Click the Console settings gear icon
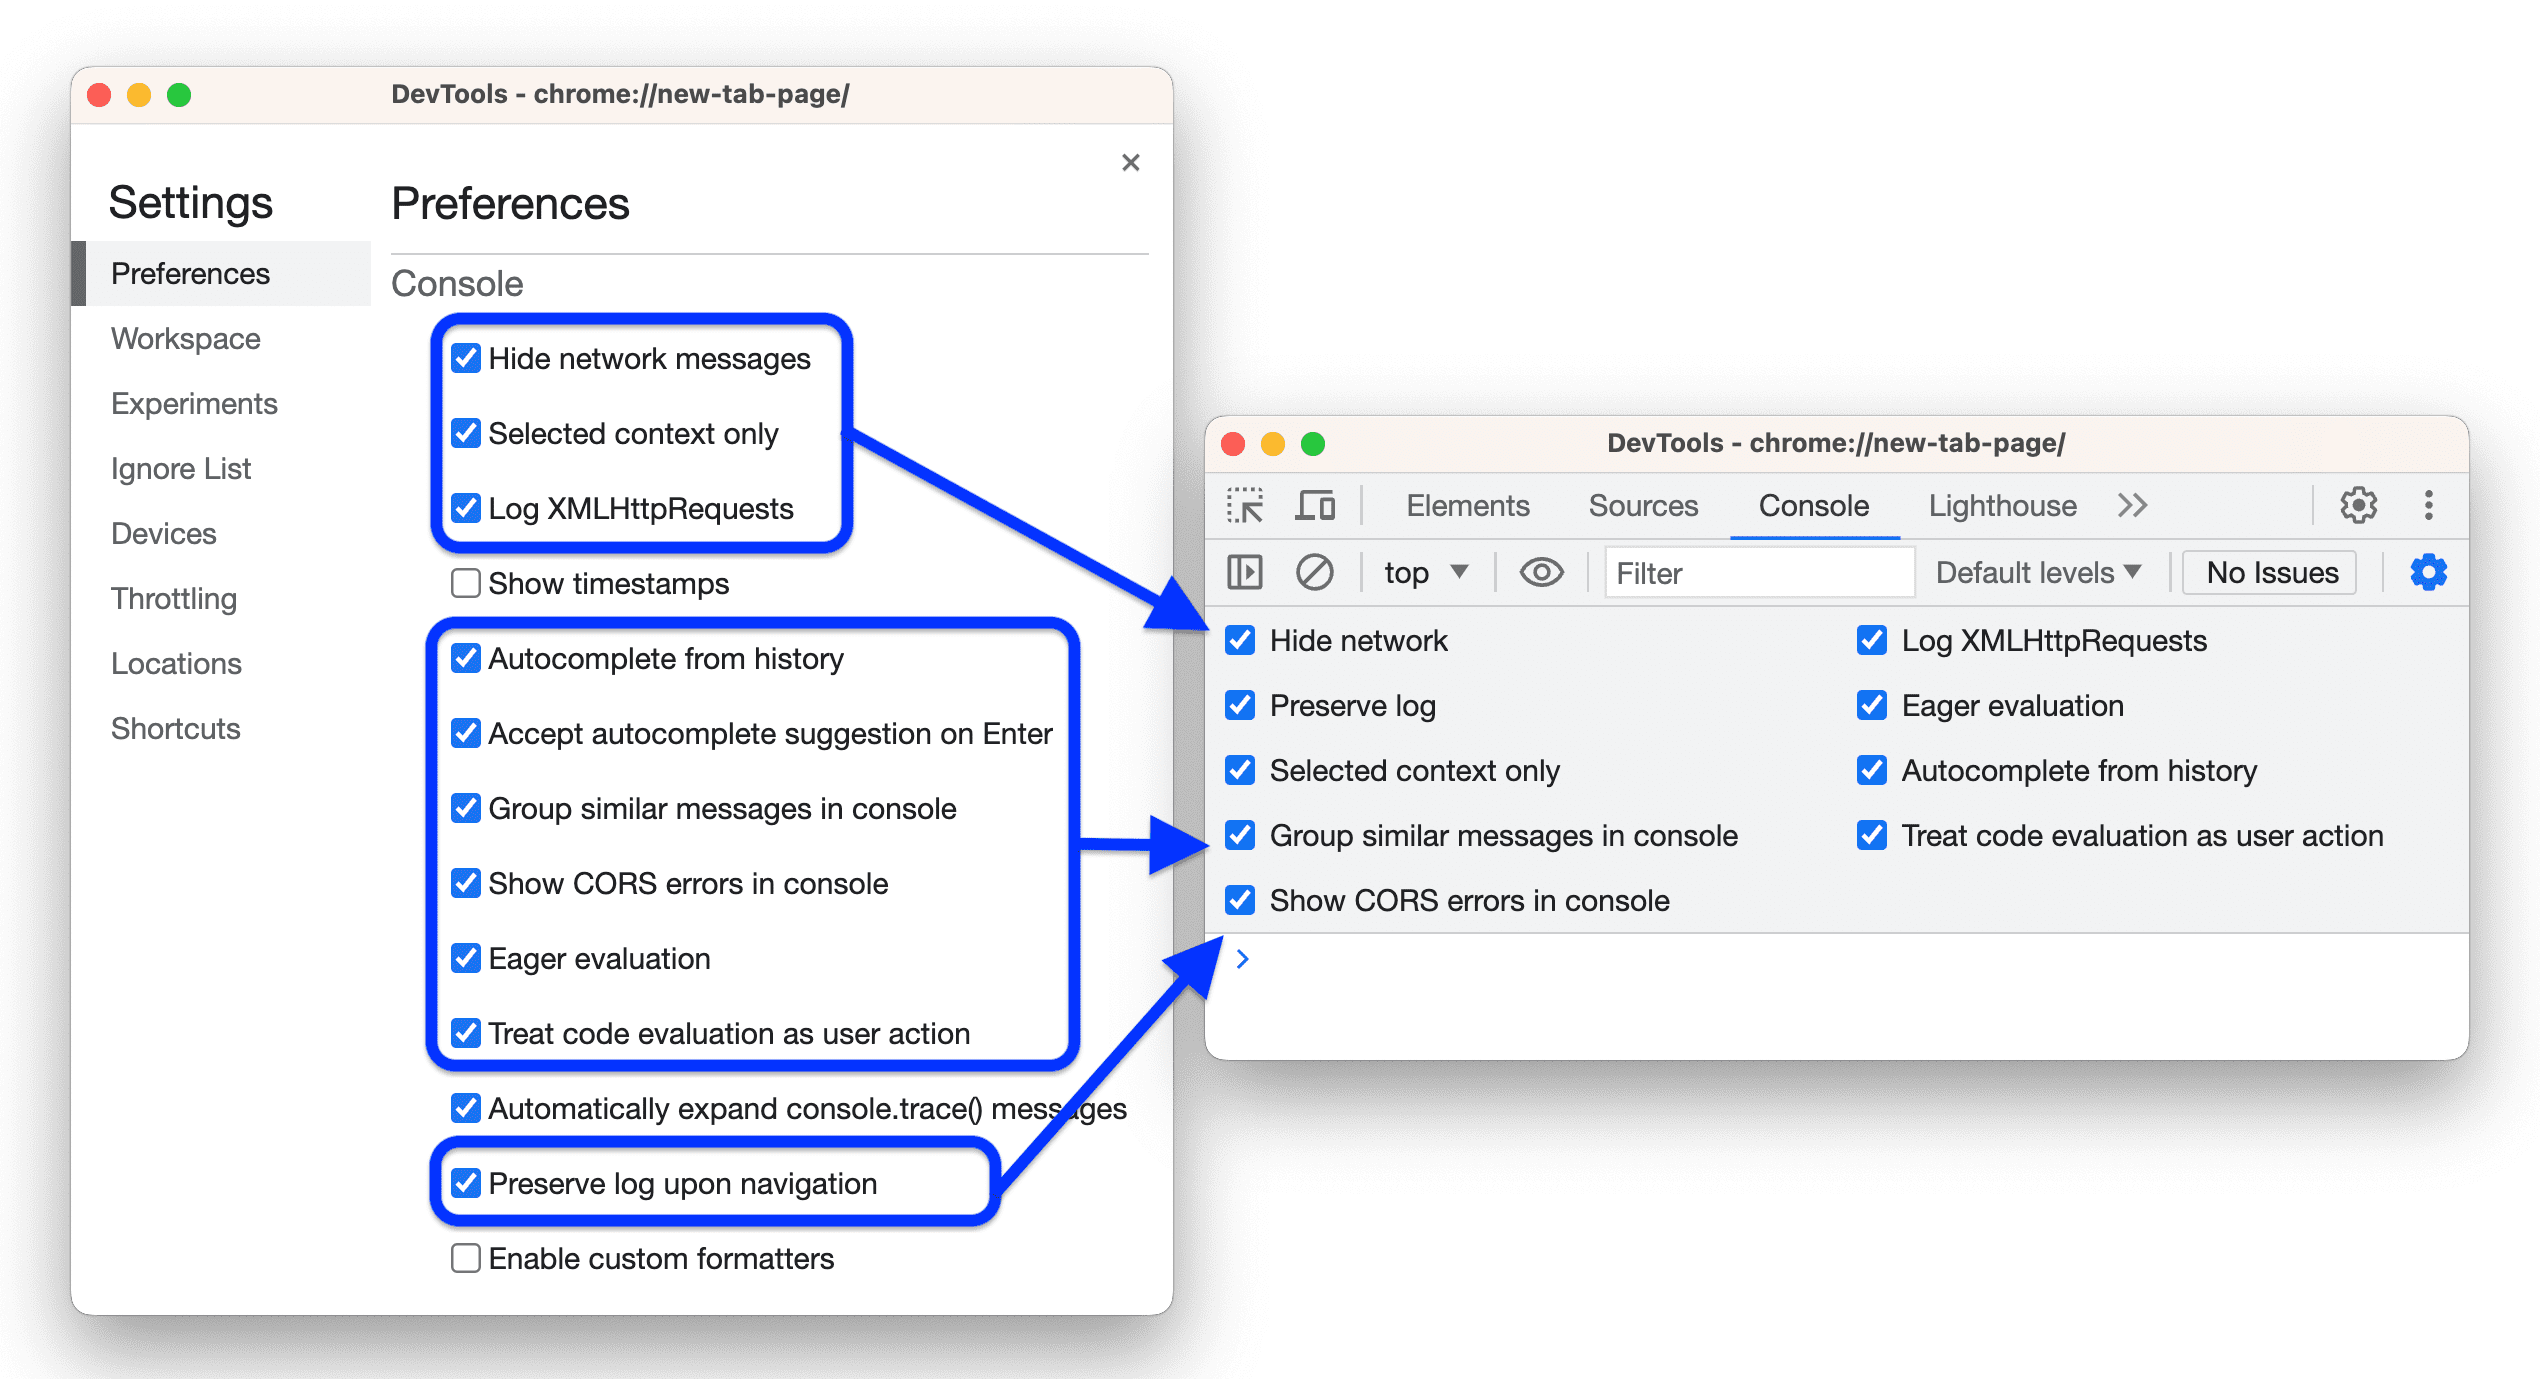Screen dimensions: 2540x1379 coord(2428,571)
